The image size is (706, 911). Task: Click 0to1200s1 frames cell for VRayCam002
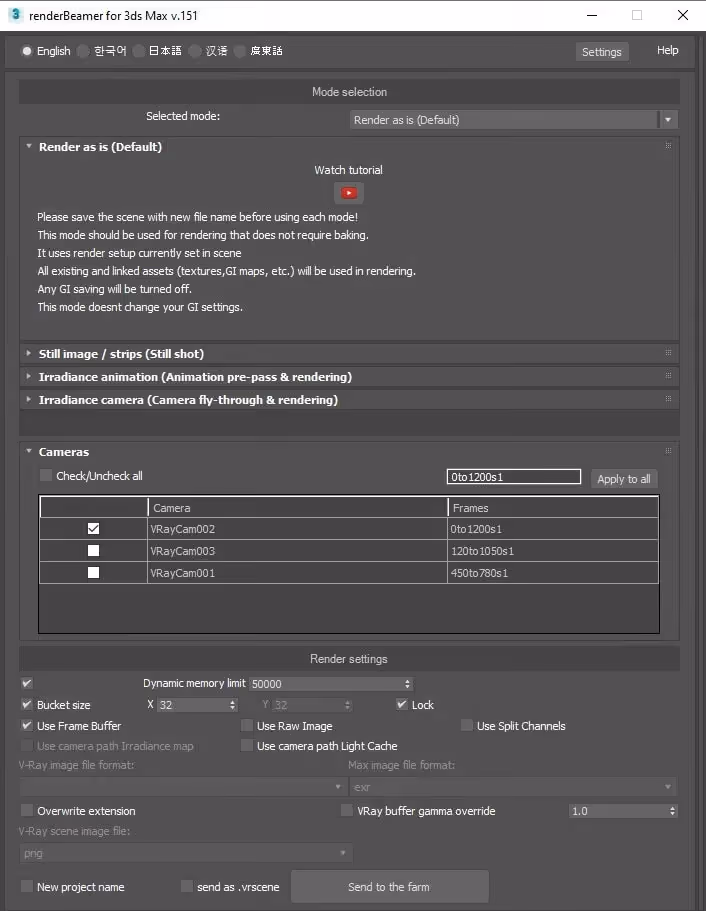coord(553,529)
